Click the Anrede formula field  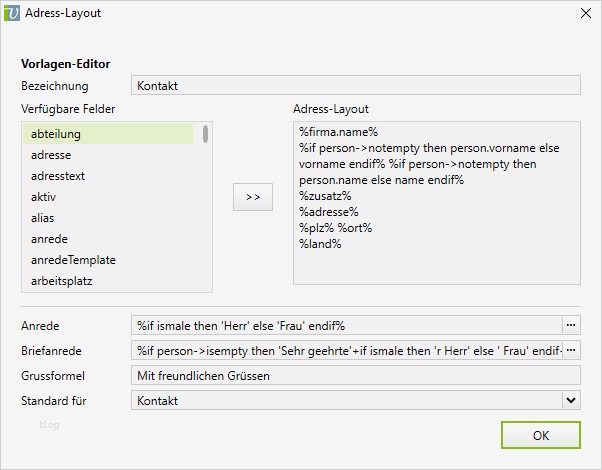pyautogui.click(x=346, y=325)
